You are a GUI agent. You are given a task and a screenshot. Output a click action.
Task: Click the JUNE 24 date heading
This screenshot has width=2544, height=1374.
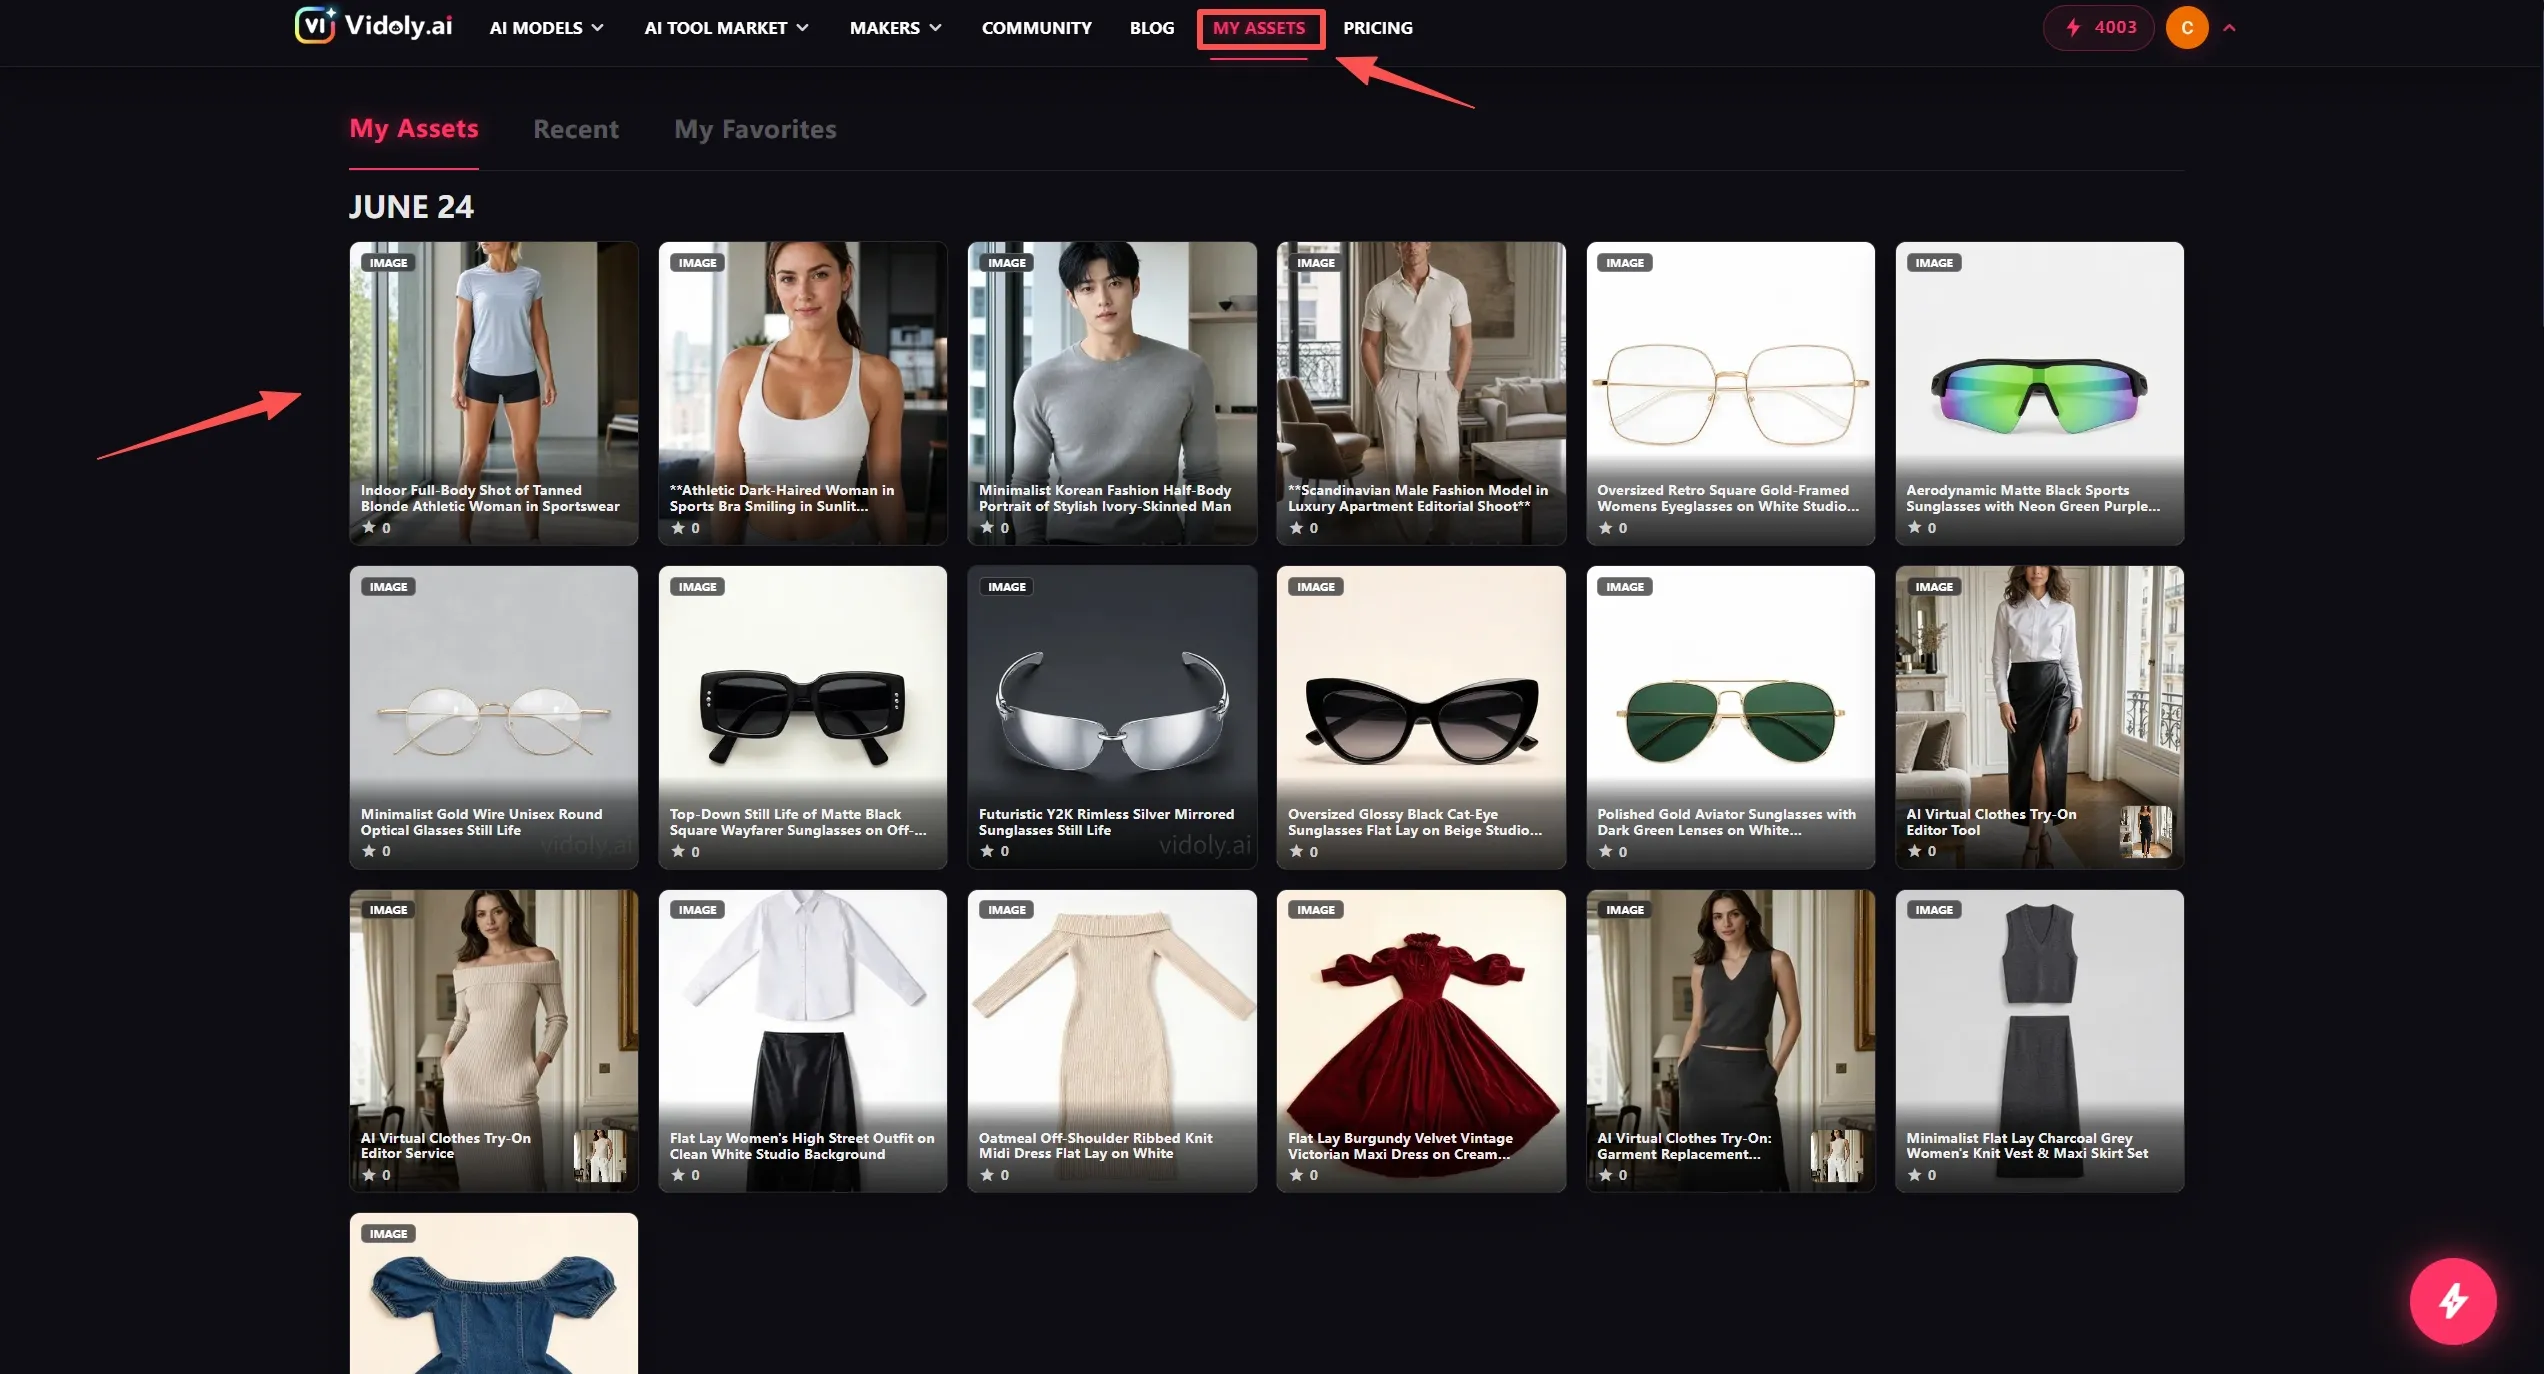411,207
